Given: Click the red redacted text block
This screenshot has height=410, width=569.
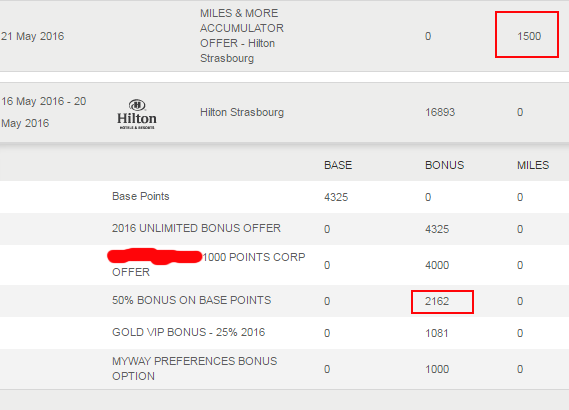Looking at the screenshot, I should coord(155,257).
